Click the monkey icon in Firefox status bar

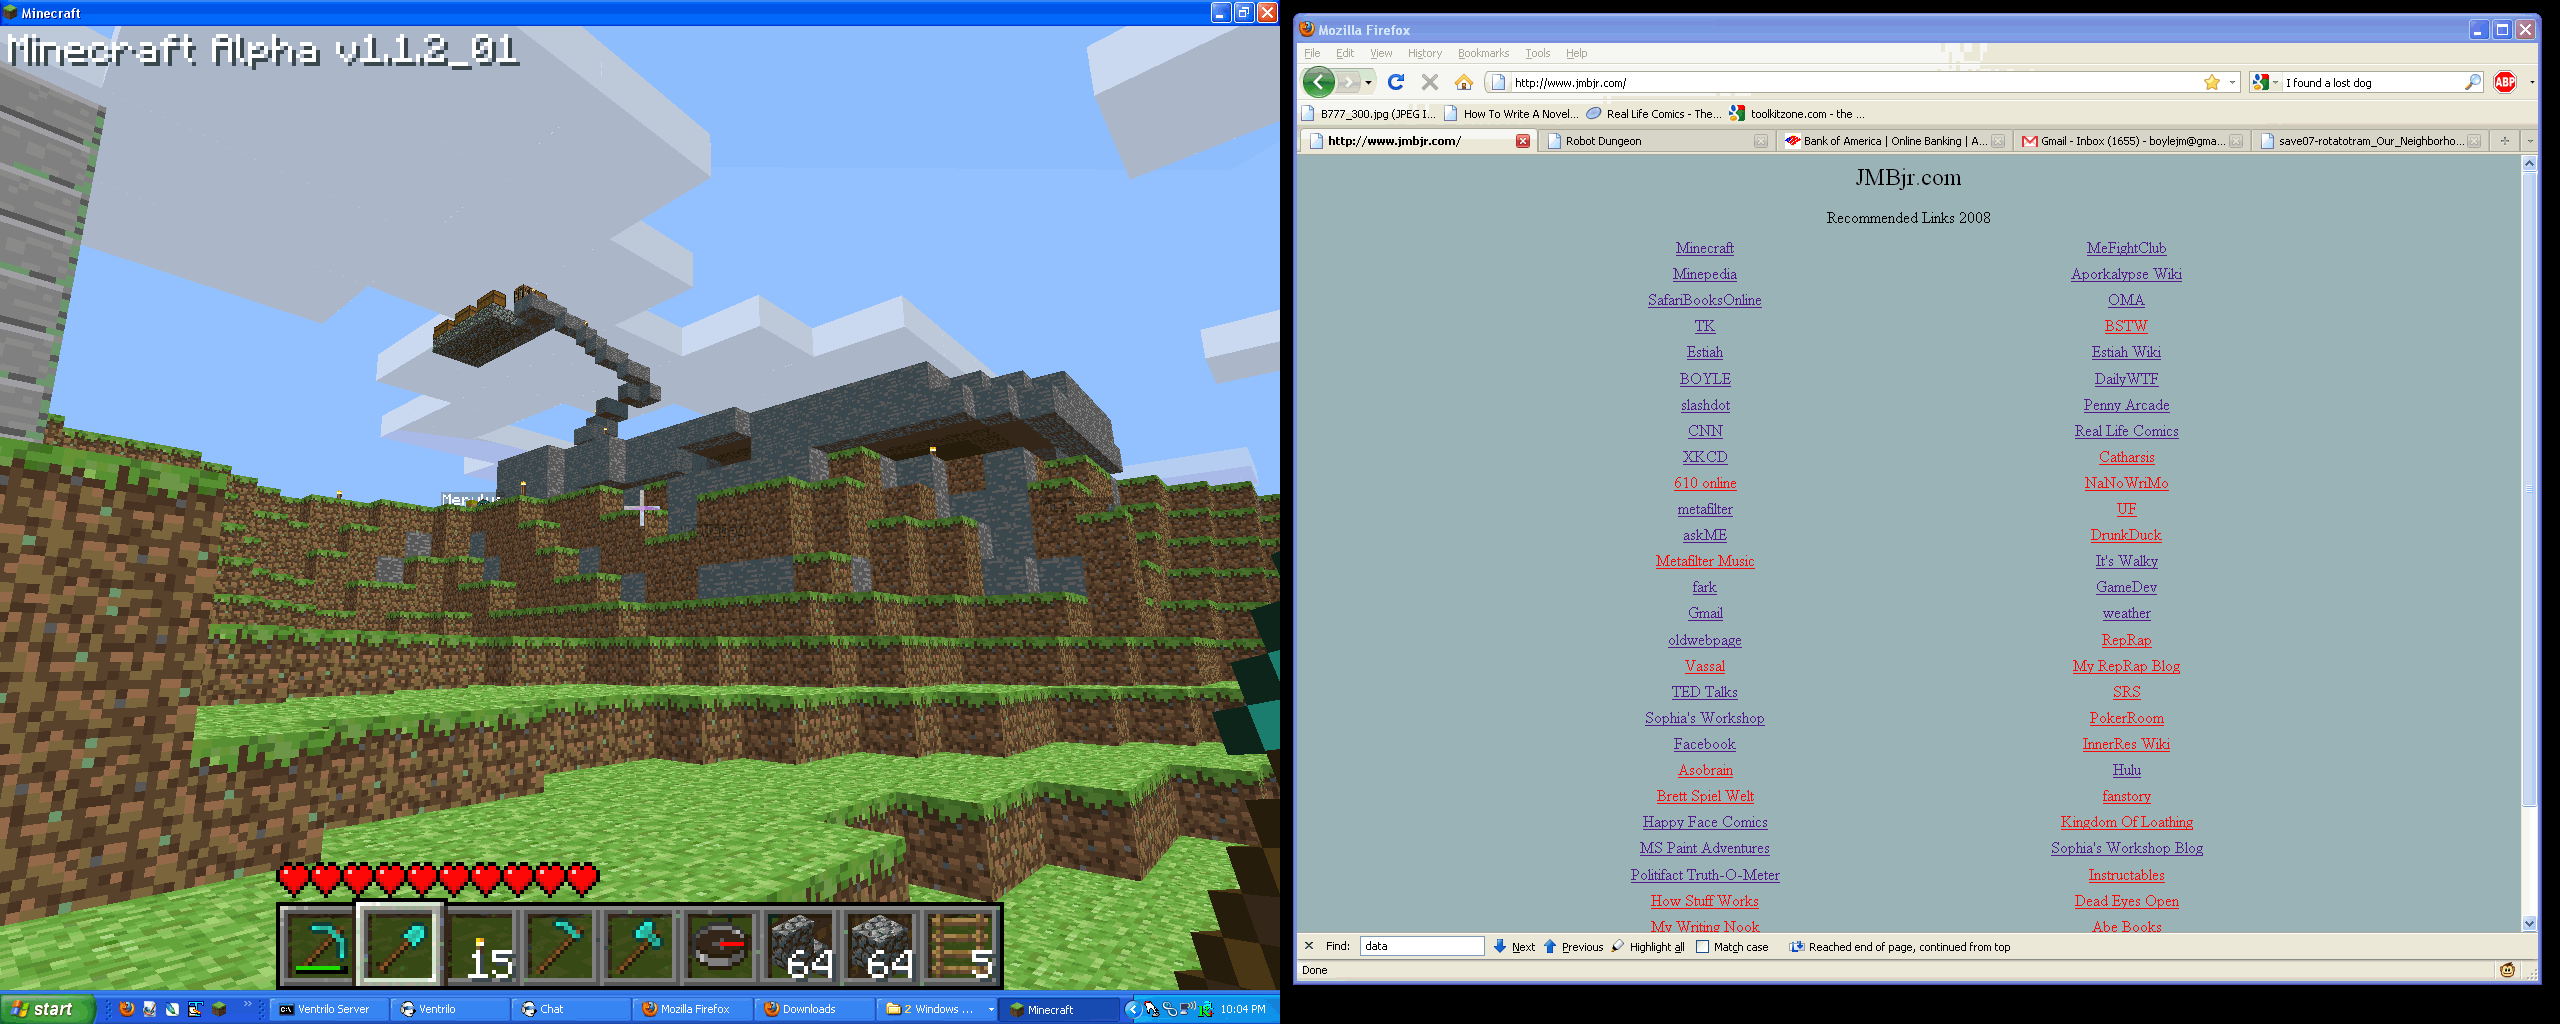pyautogui.click(x=2507, y=970)
